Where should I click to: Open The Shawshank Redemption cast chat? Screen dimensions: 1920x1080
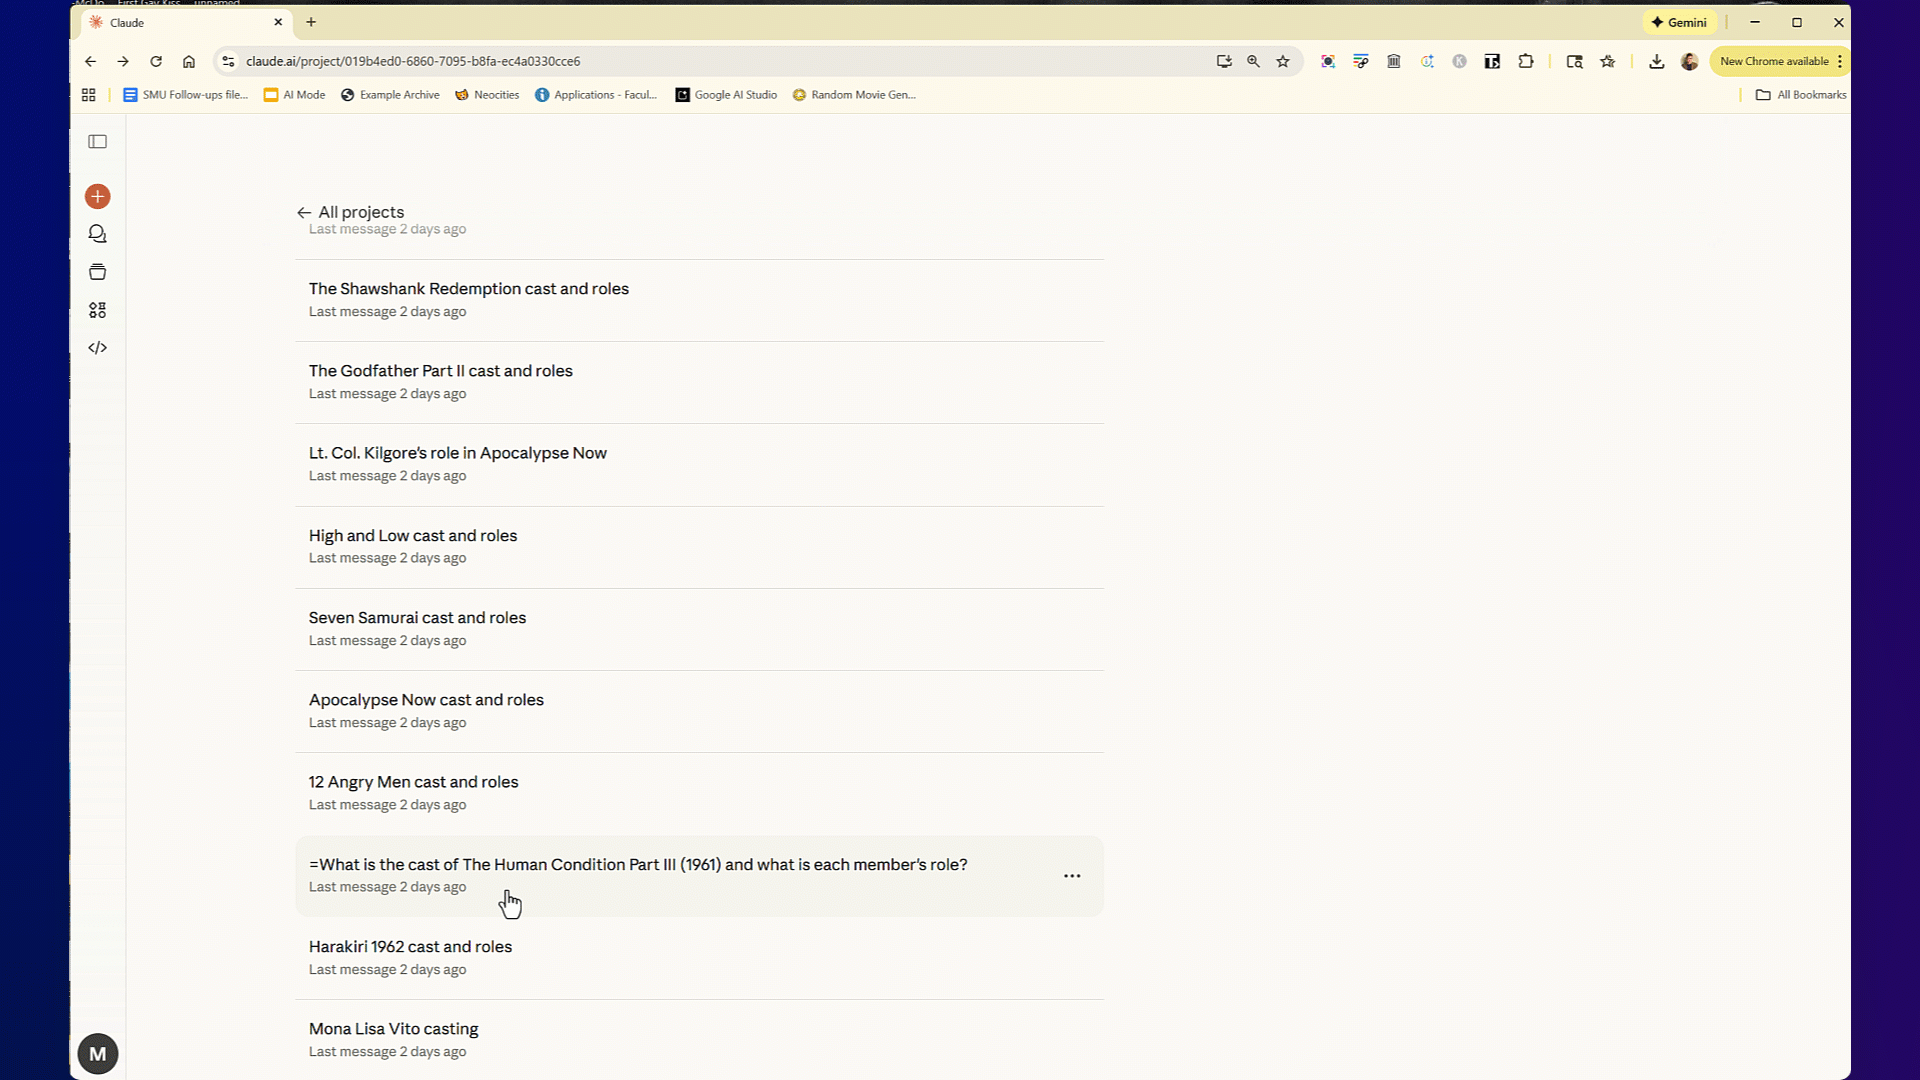[468, 289]
